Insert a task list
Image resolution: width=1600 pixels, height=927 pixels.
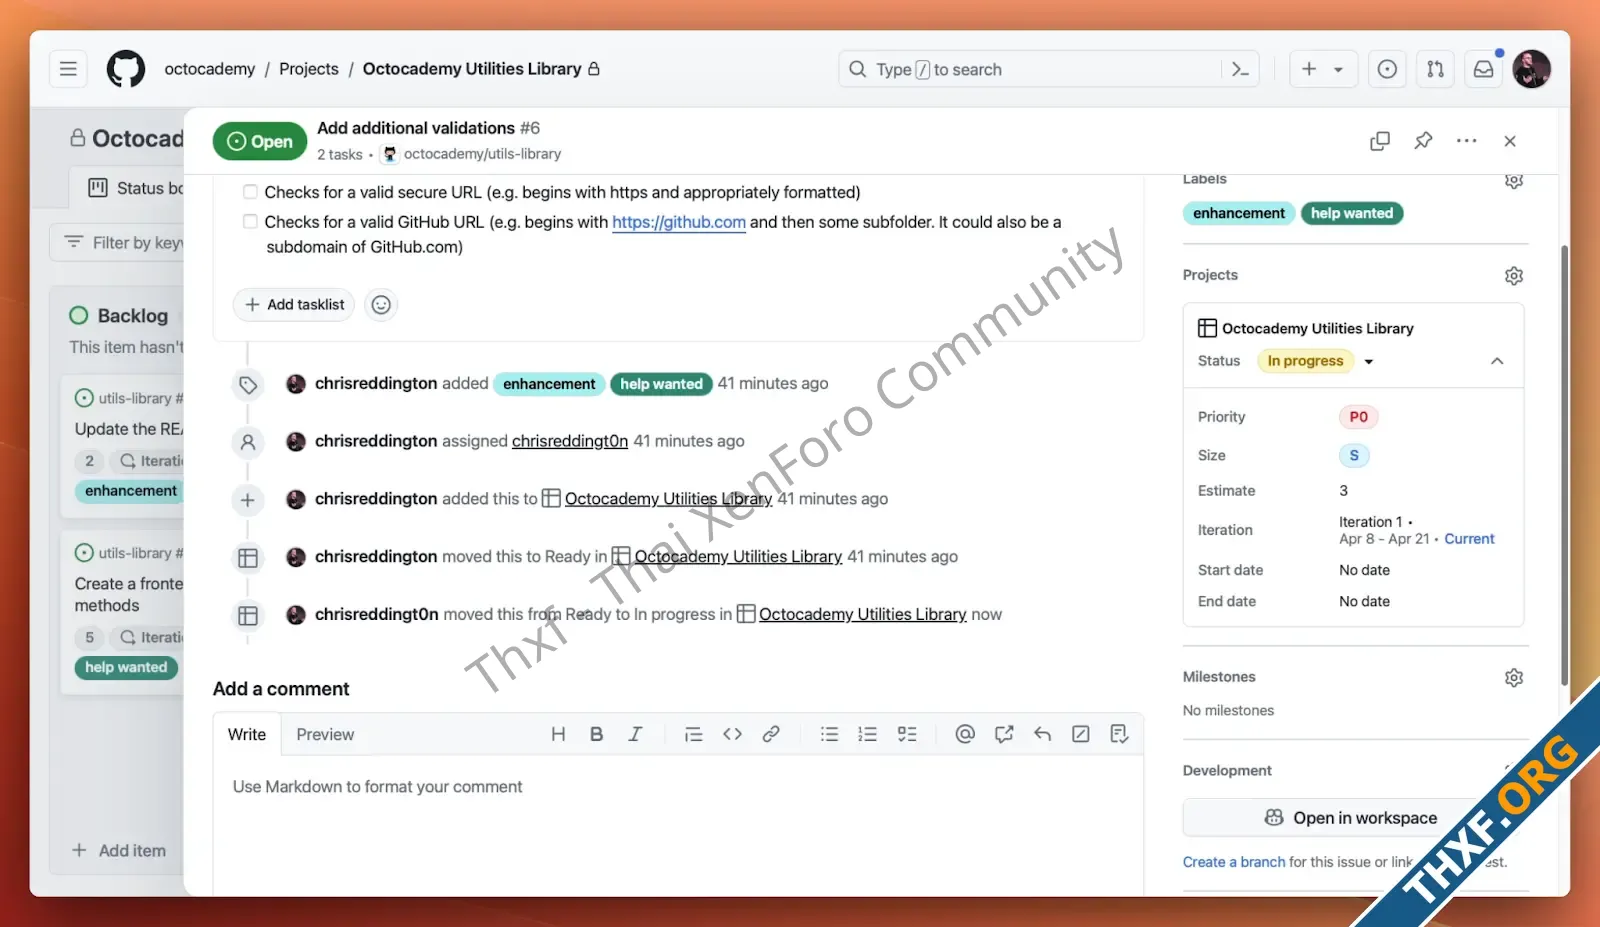(907, 734)
